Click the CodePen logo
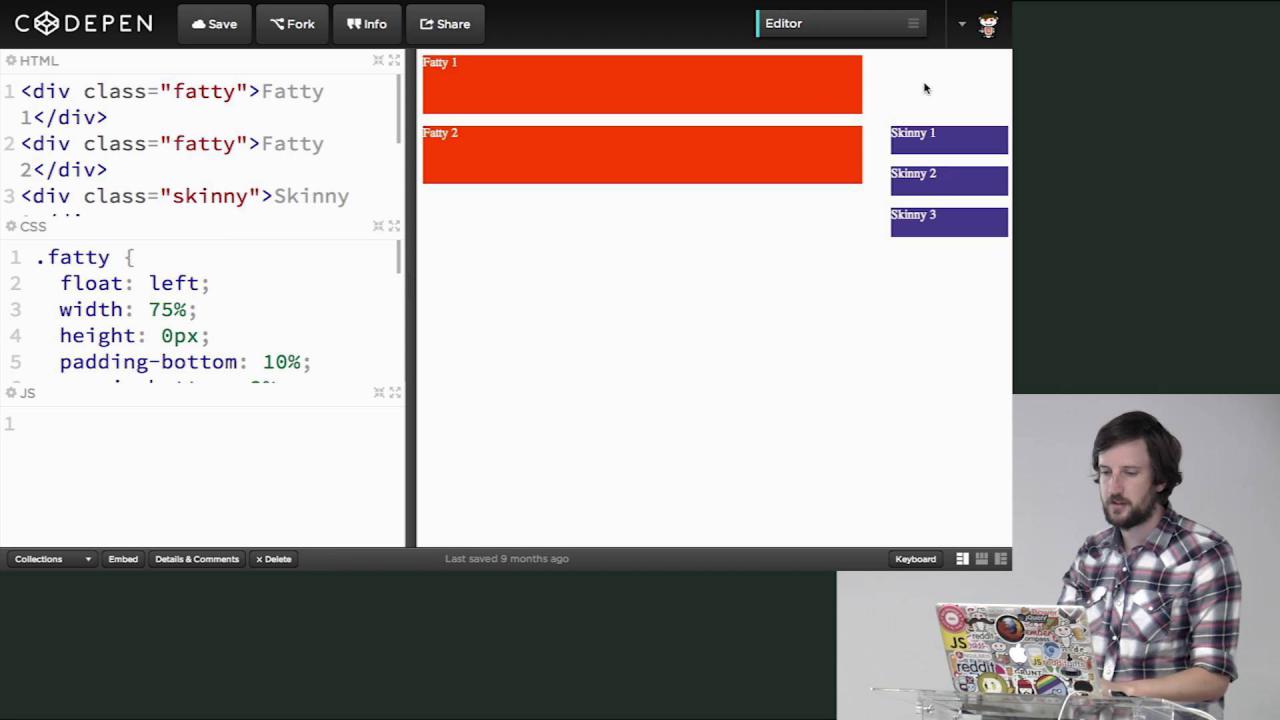 pos(84,24)
